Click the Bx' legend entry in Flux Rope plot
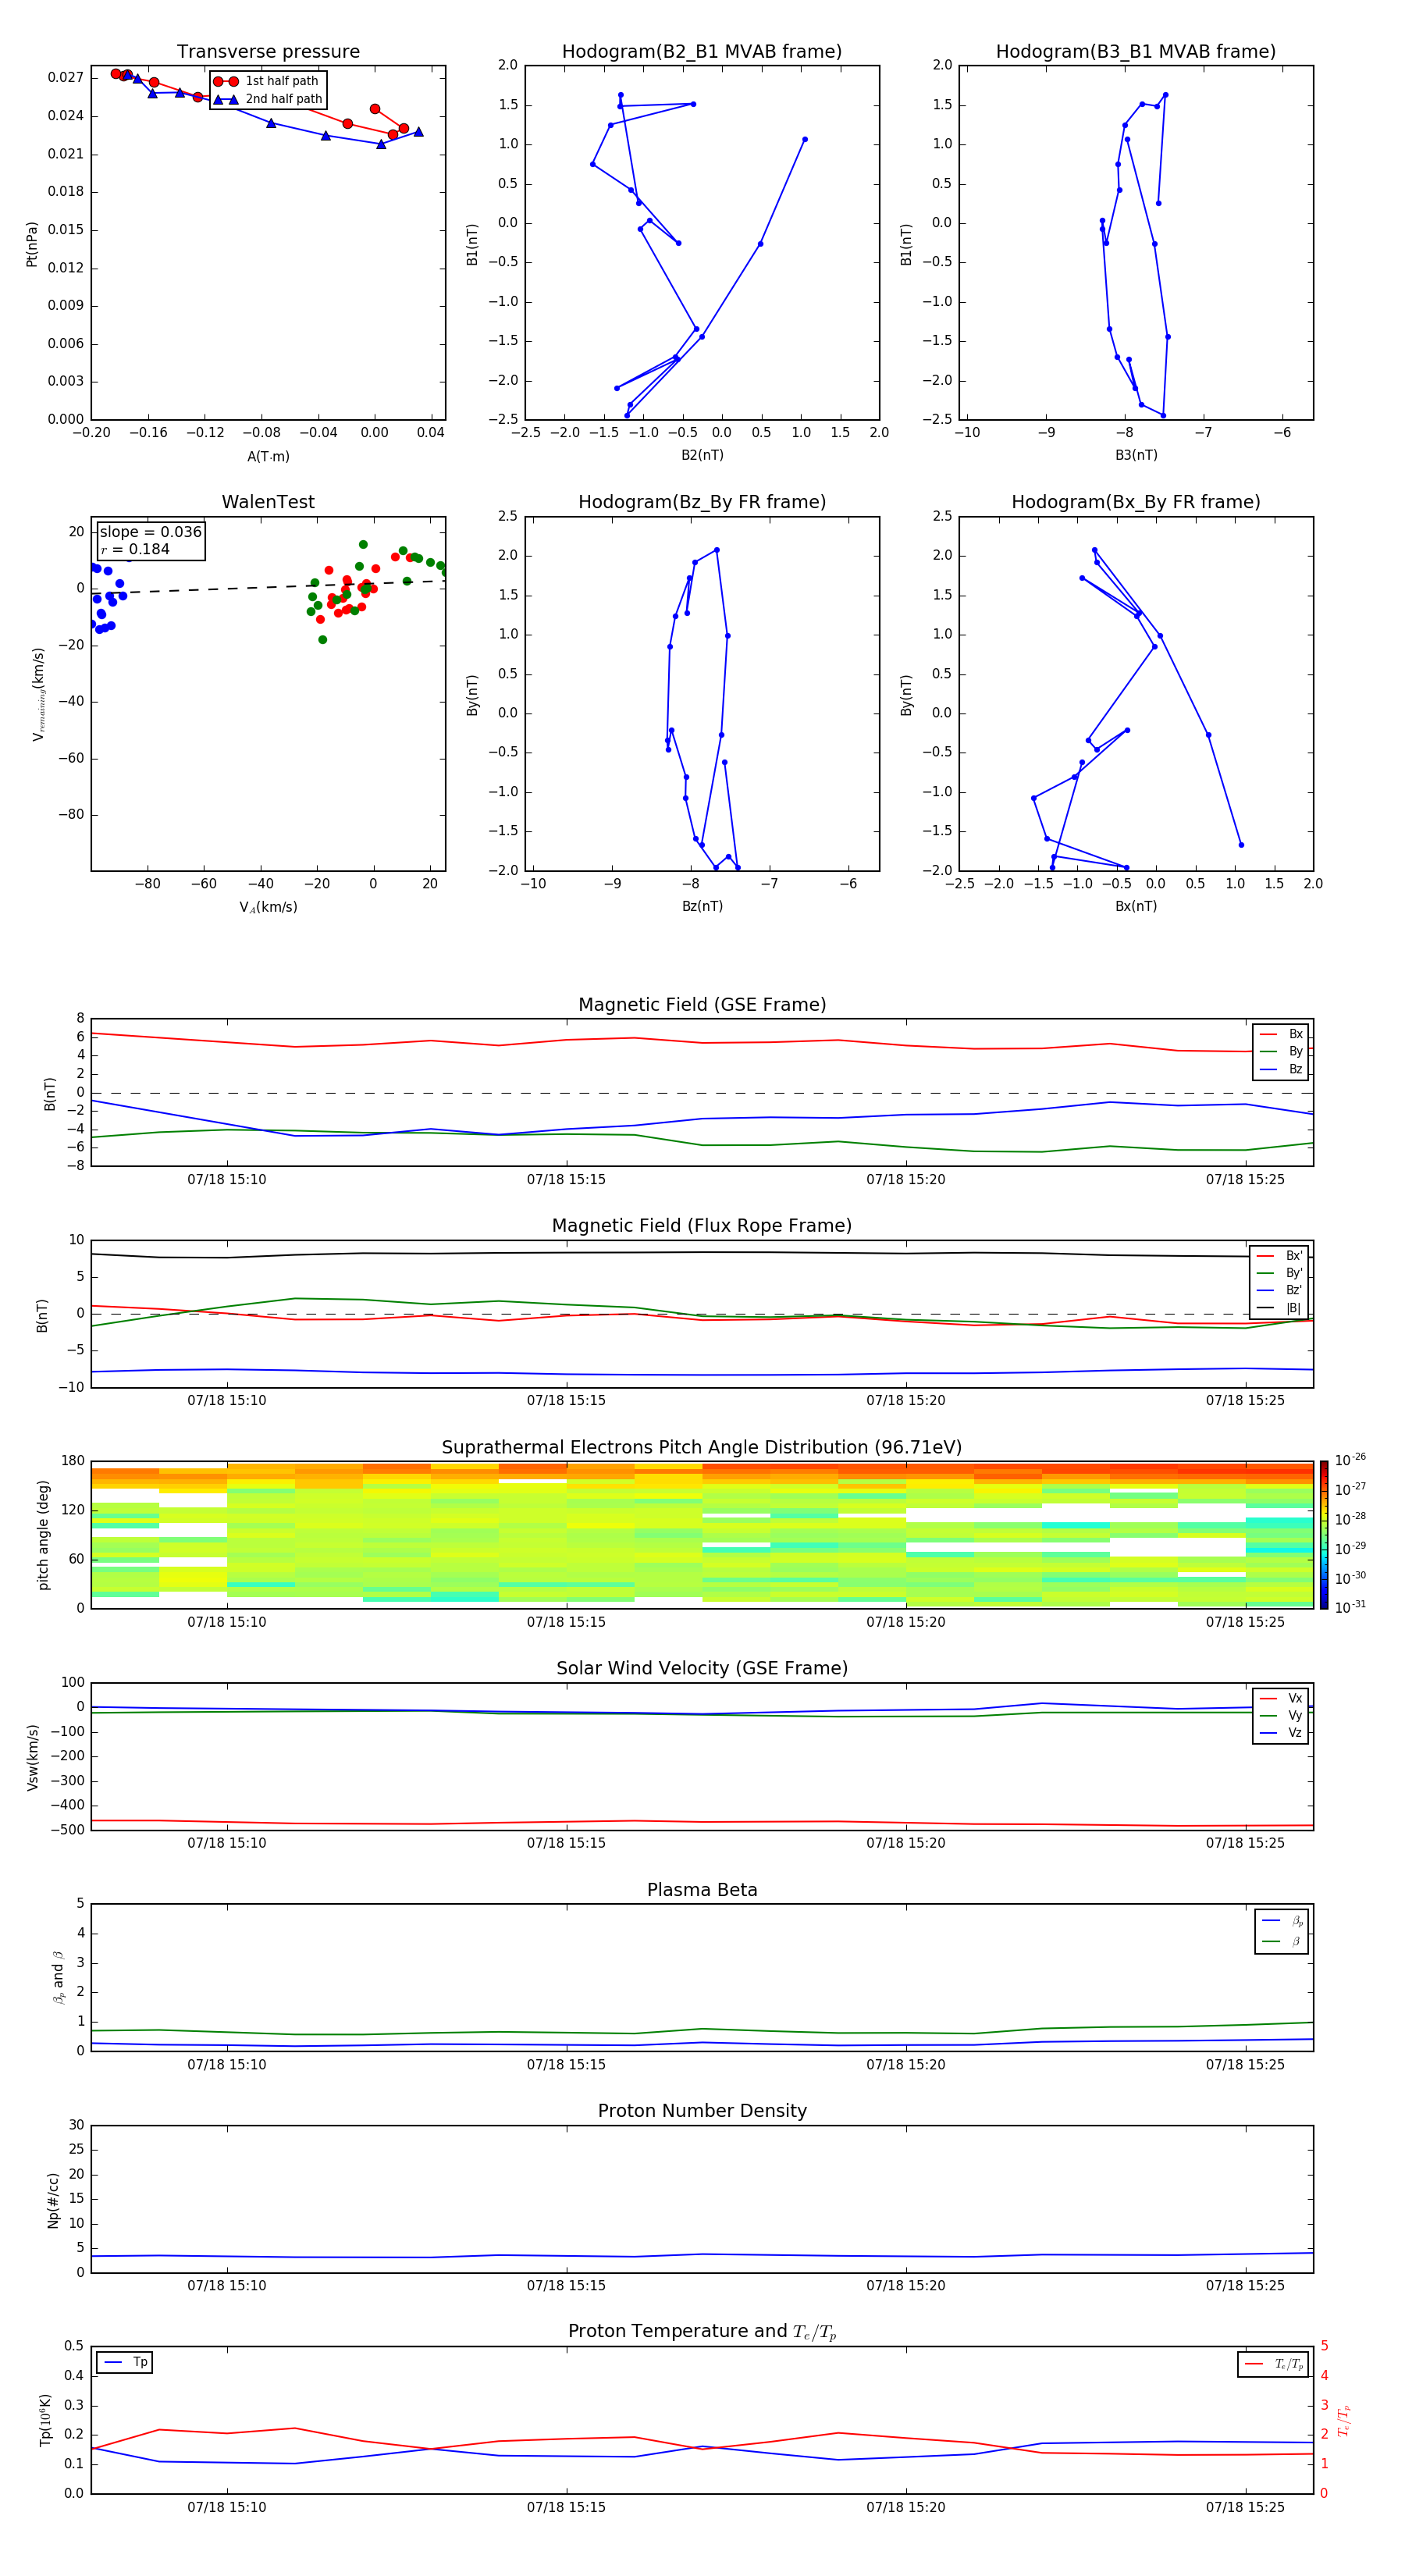The width and height of the screenshot is (1405, 2576). 1280,1256
